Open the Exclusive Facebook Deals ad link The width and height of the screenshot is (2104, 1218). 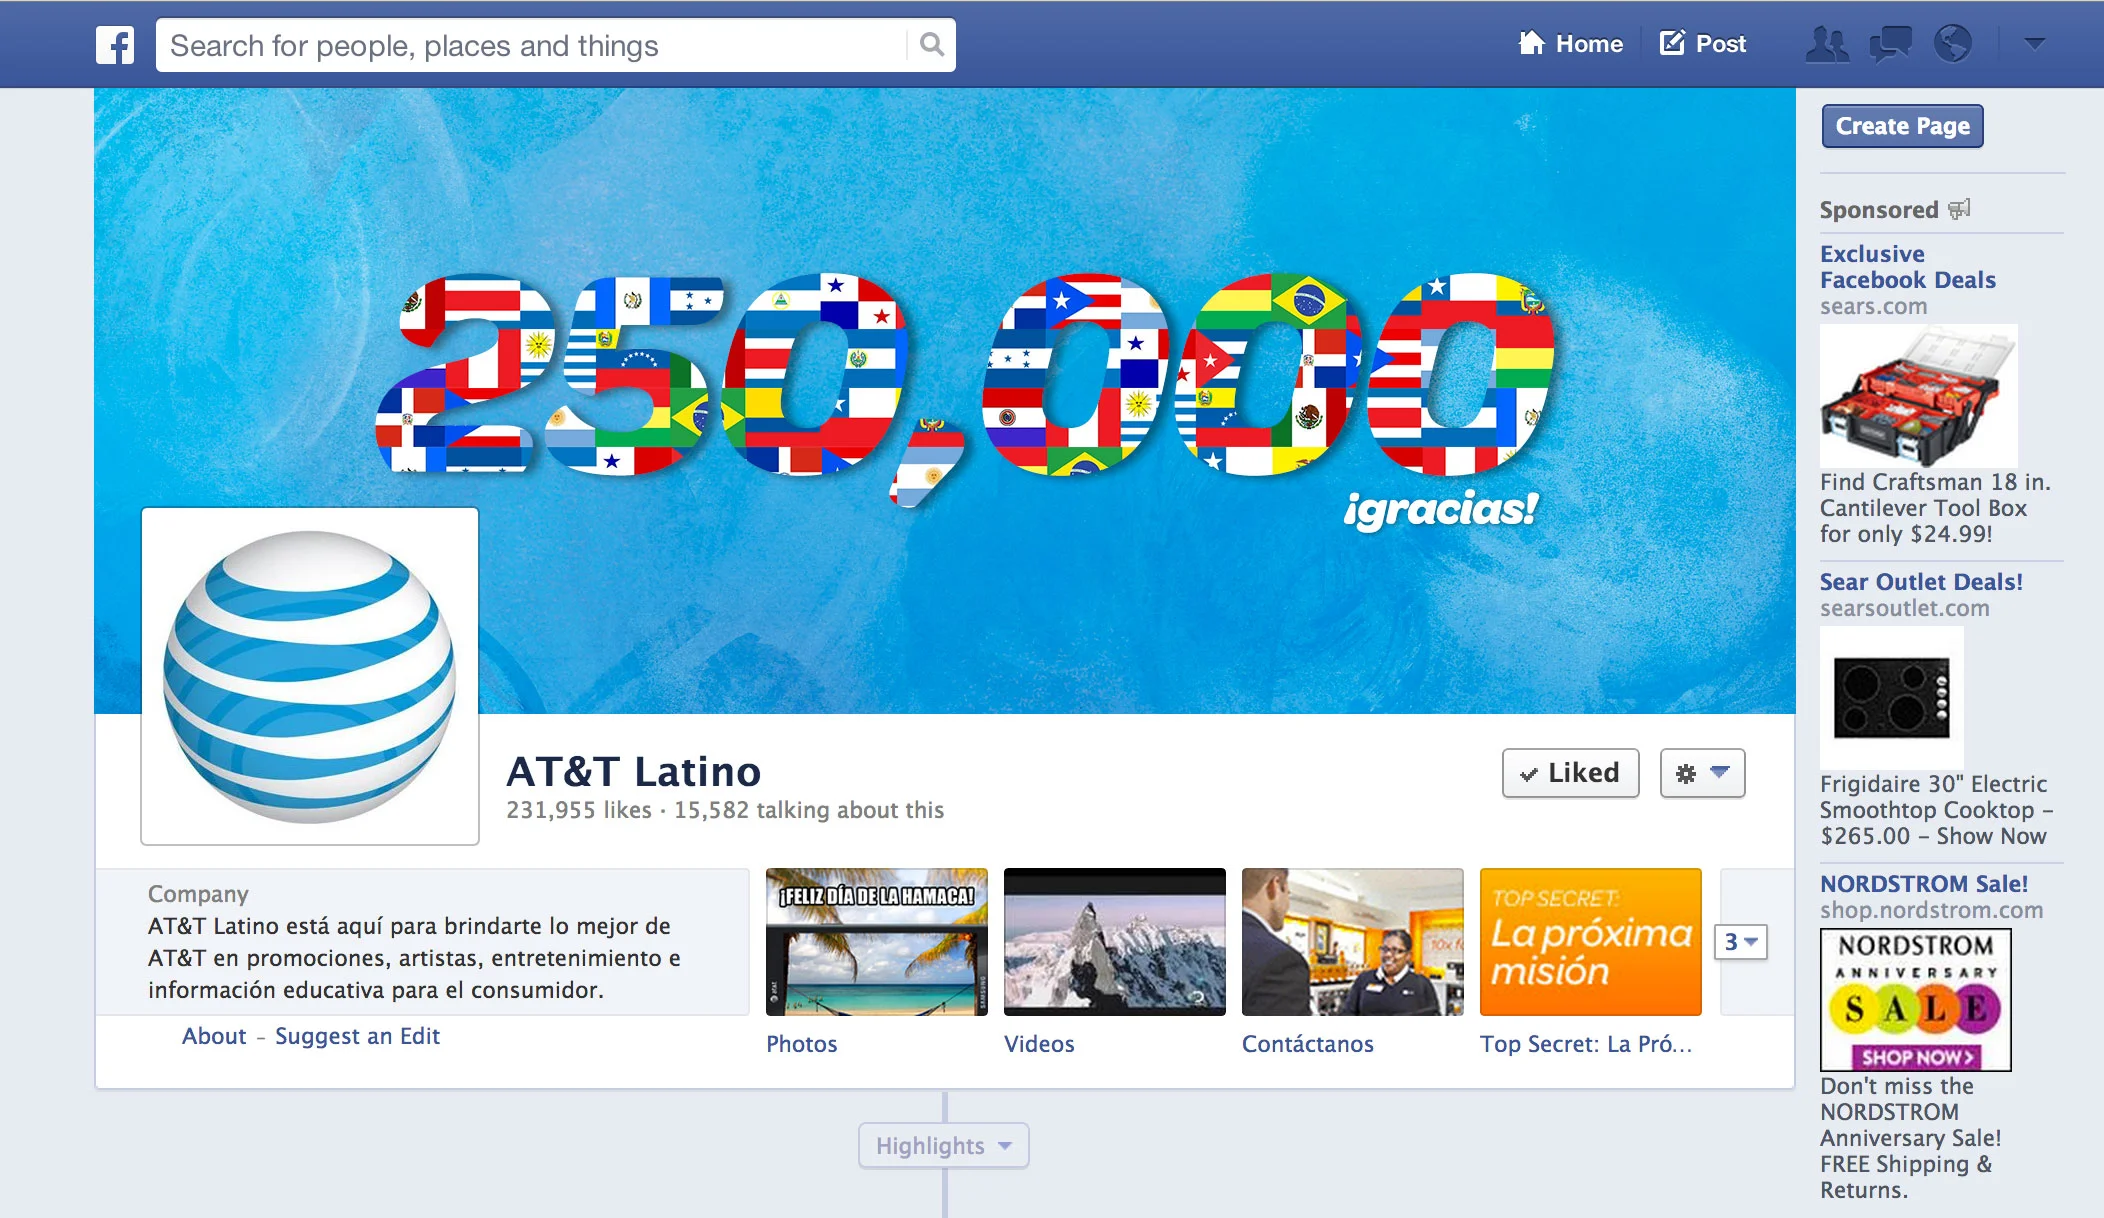click(x=1908, y=267)
